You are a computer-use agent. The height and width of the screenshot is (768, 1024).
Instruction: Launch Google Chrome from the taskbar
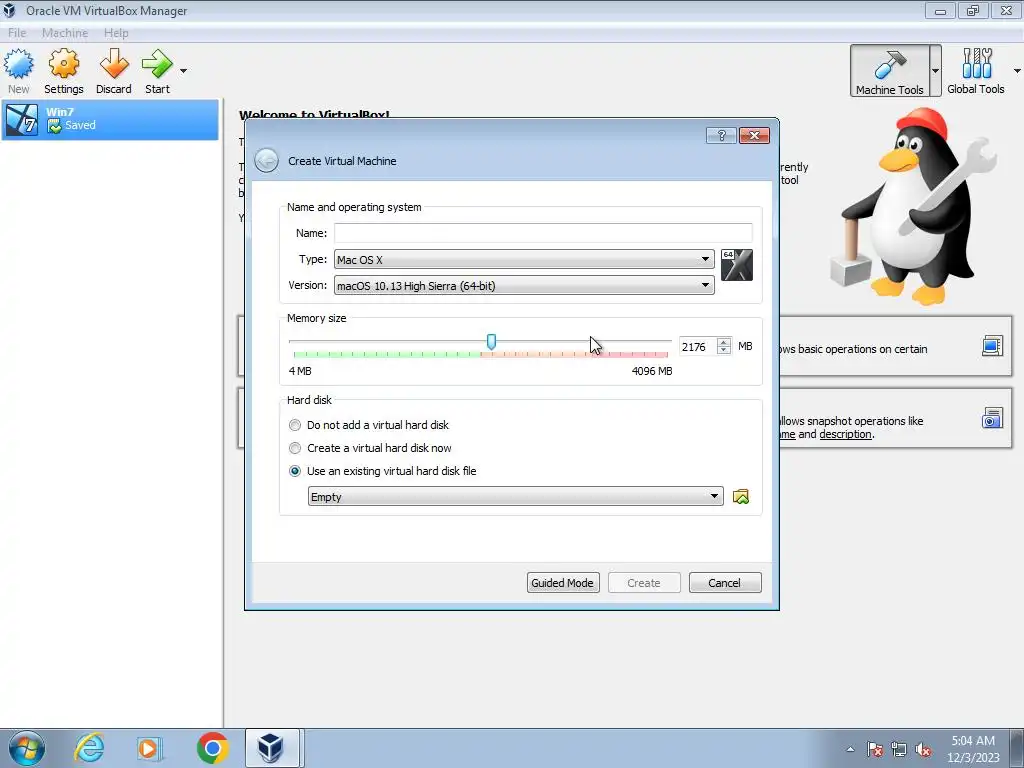coord(212,748)
